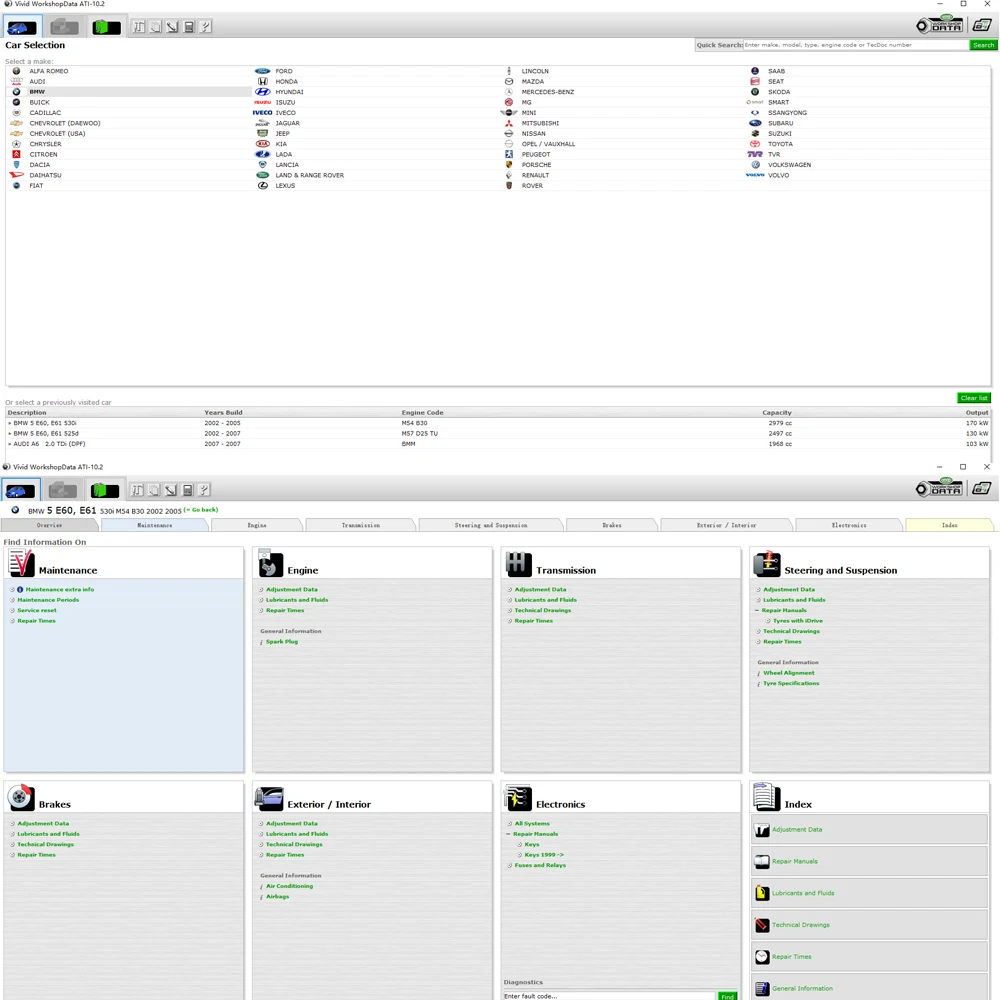Open Air Conditioning link
The width and height of the screenshot is (1000, 1000).
click(290, 886)
